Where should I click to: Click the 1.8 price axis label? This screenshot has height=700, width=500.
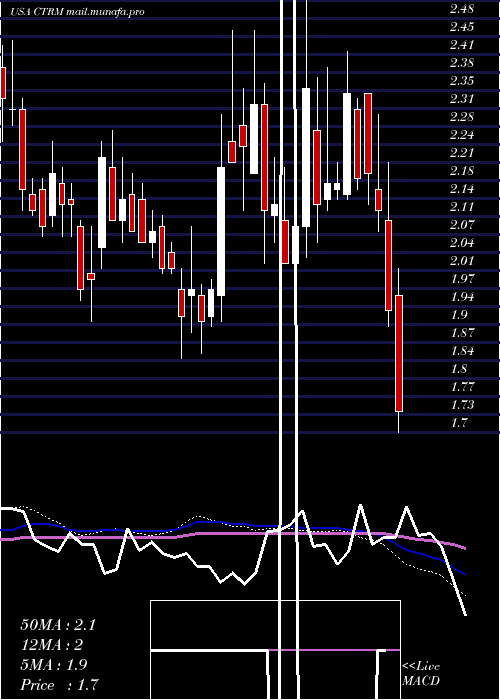458,369
